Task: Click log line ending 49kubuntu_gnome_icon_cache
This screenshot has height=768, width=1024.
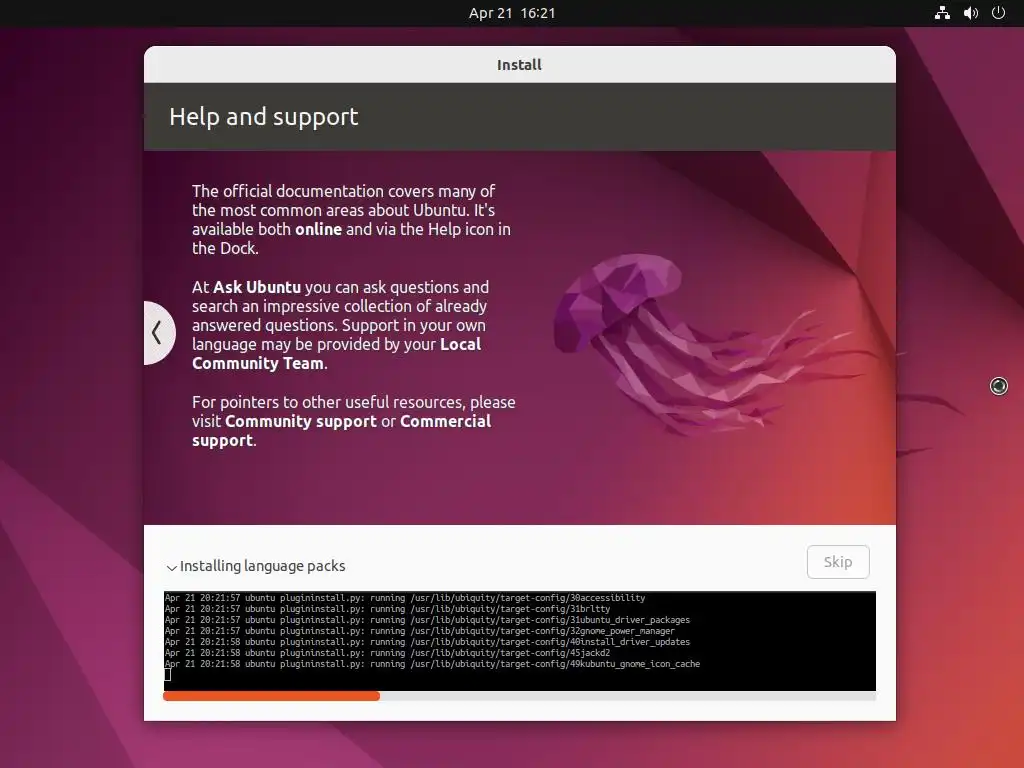Action: click(432, 664)
